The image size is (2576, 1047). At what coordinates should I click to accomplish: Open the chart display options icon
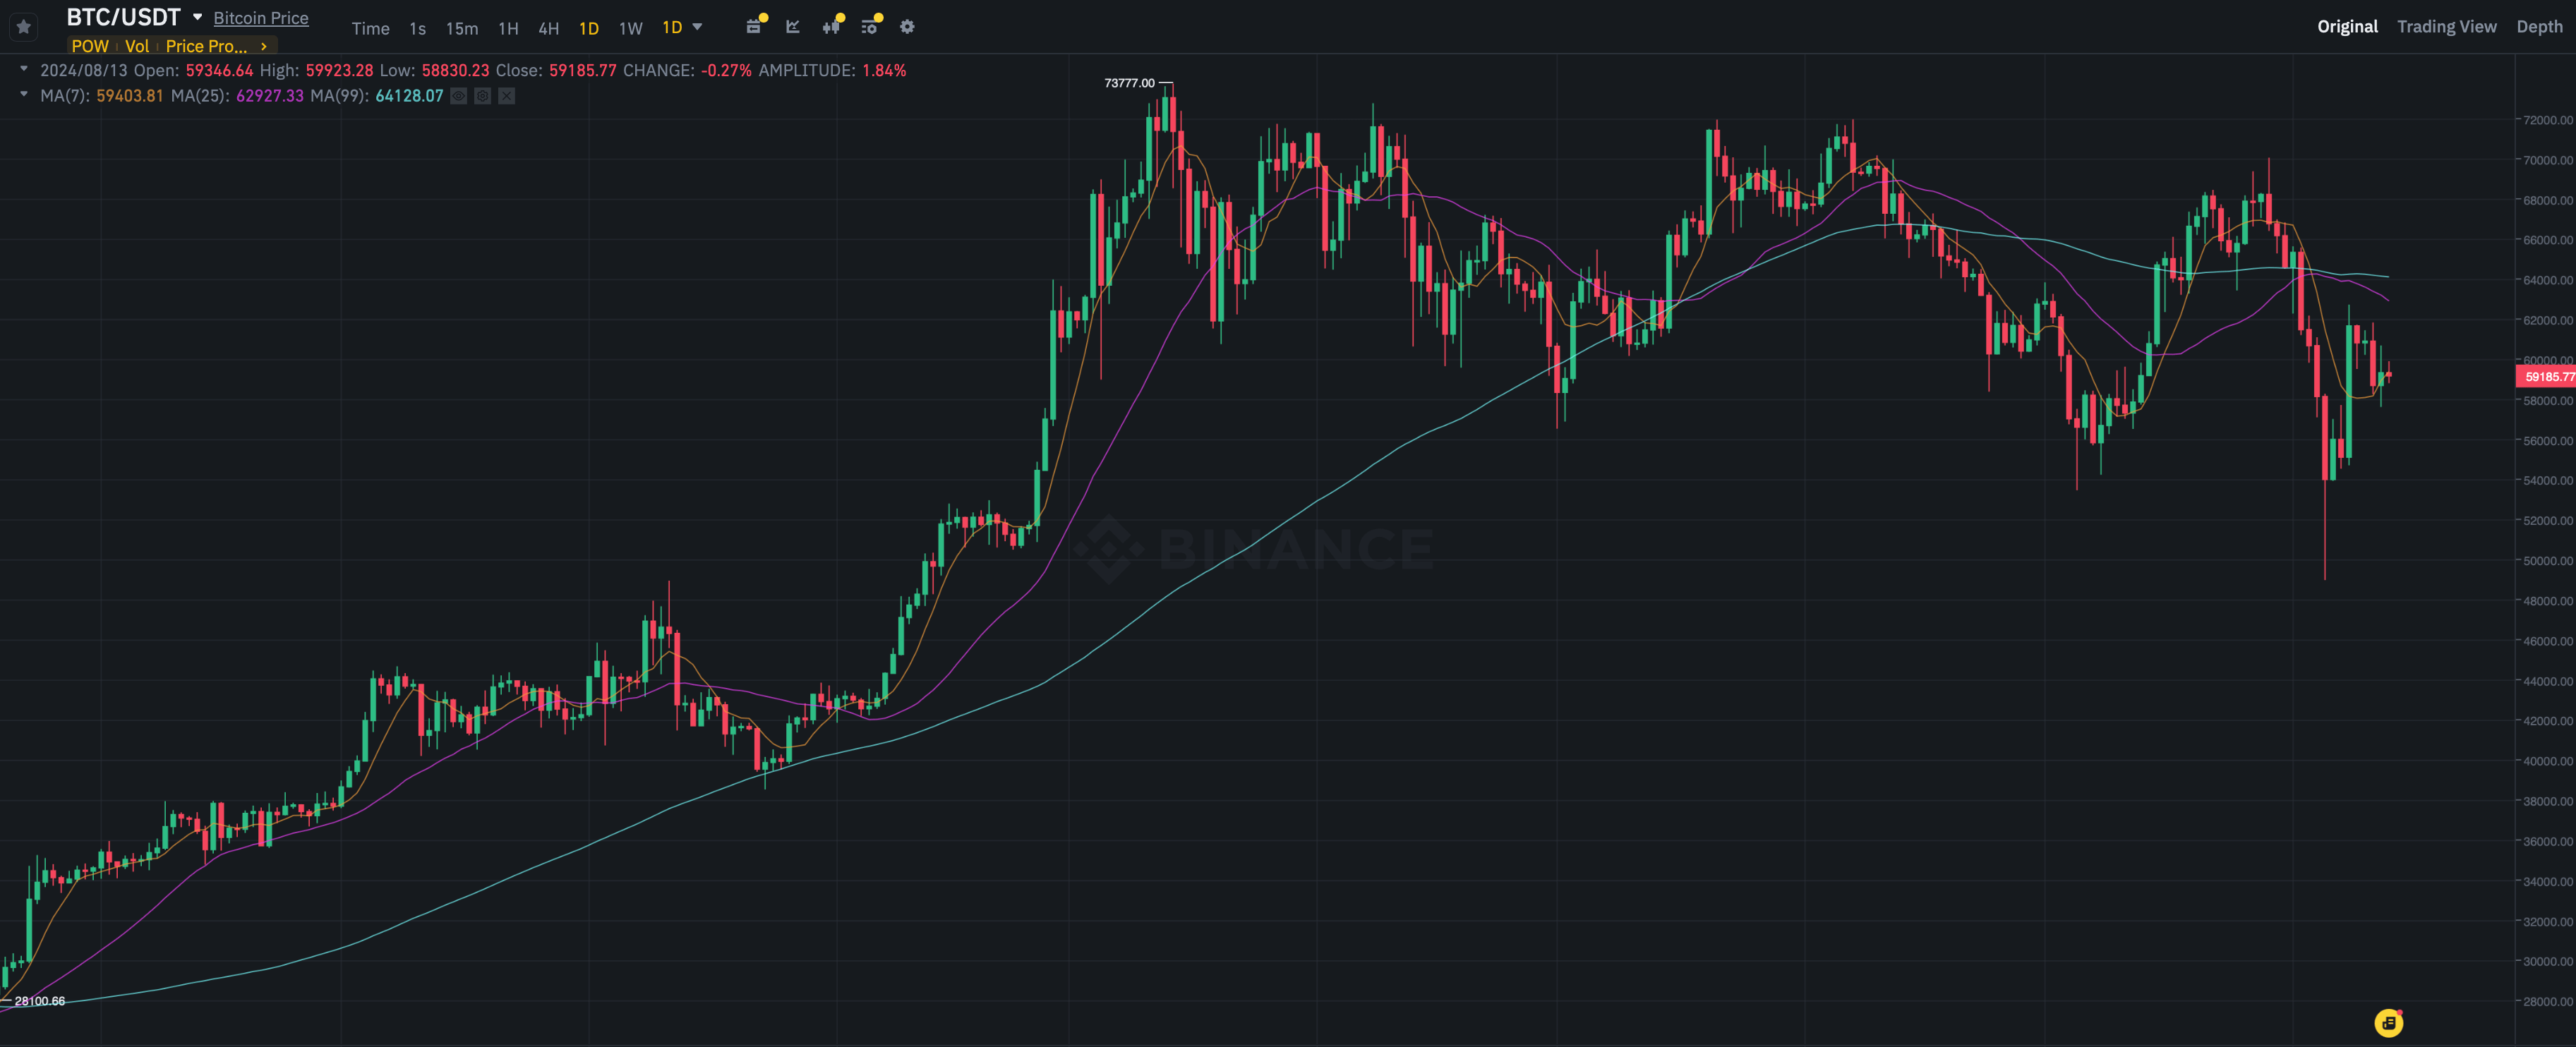click(870, 26)
